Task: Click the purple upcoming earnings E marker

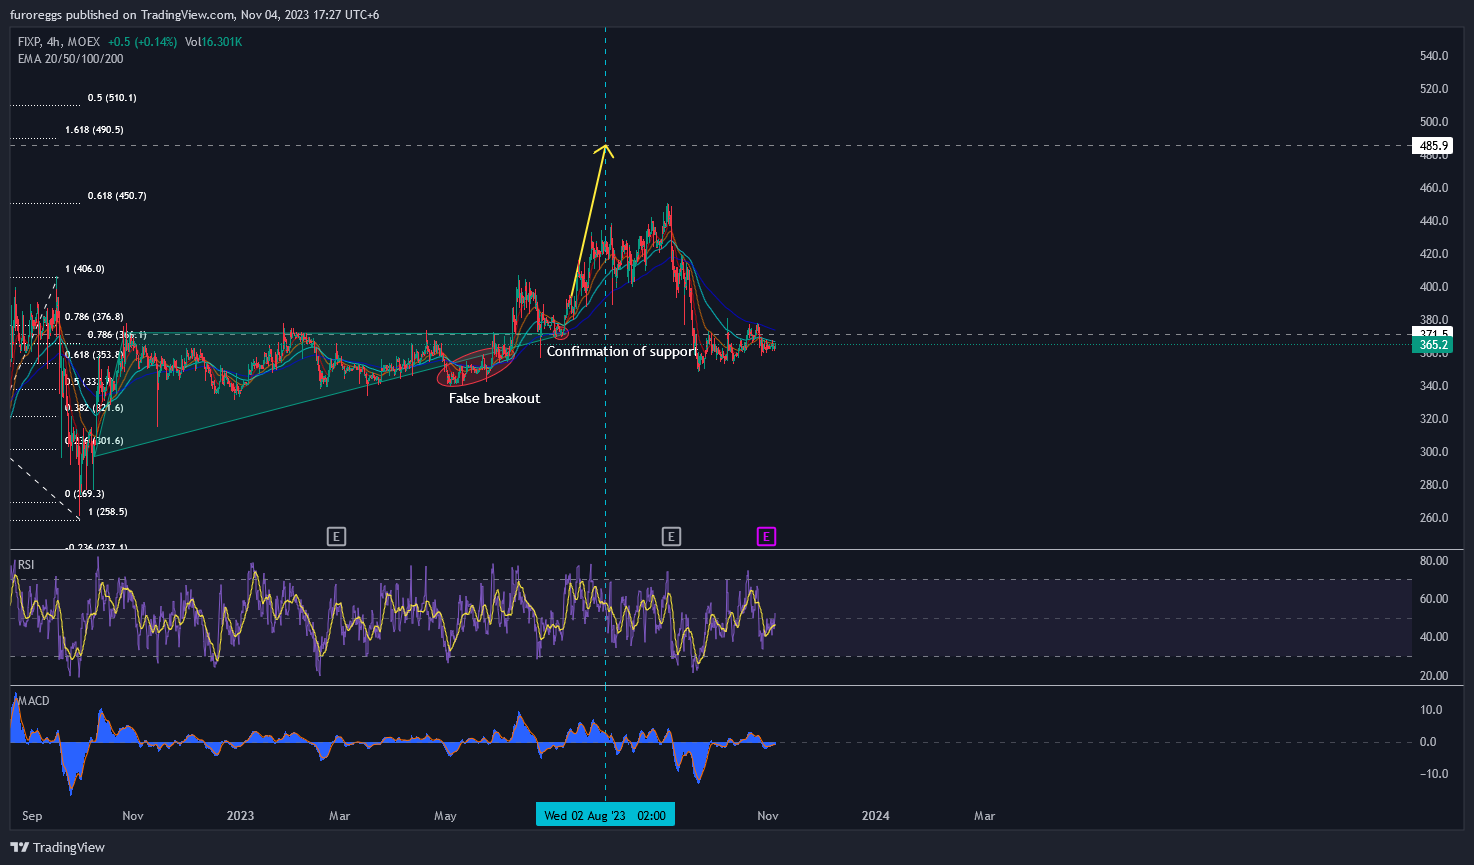Action: (x=766, y=537)
